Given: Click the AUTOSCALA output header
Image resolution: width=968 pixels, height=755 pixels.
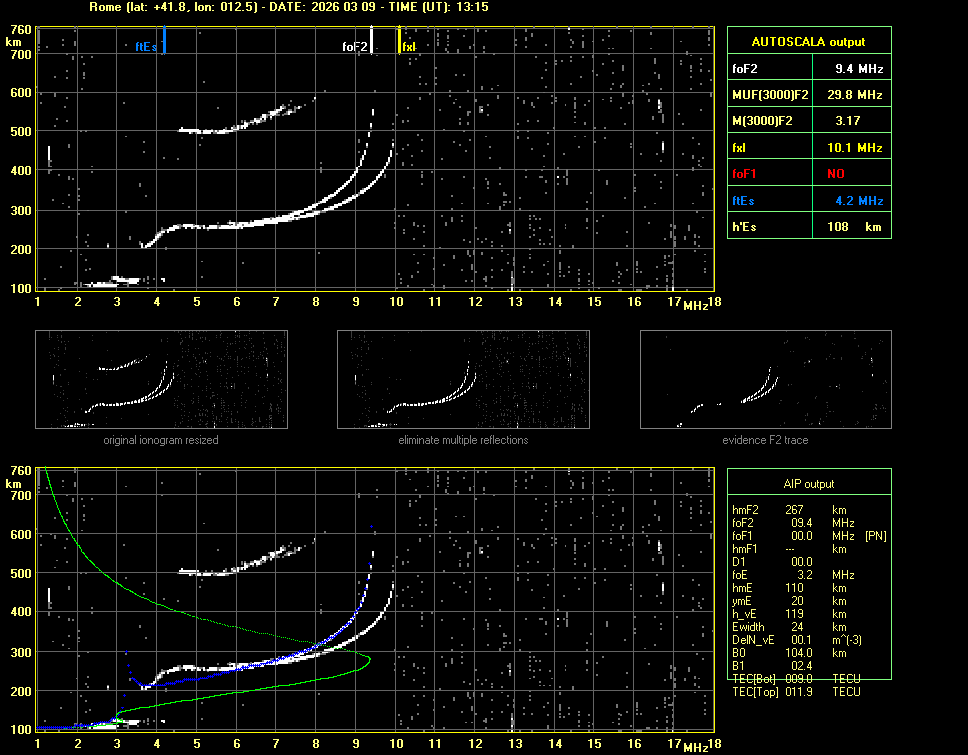Looking at the screenshot, I should [x=808, y=42].
